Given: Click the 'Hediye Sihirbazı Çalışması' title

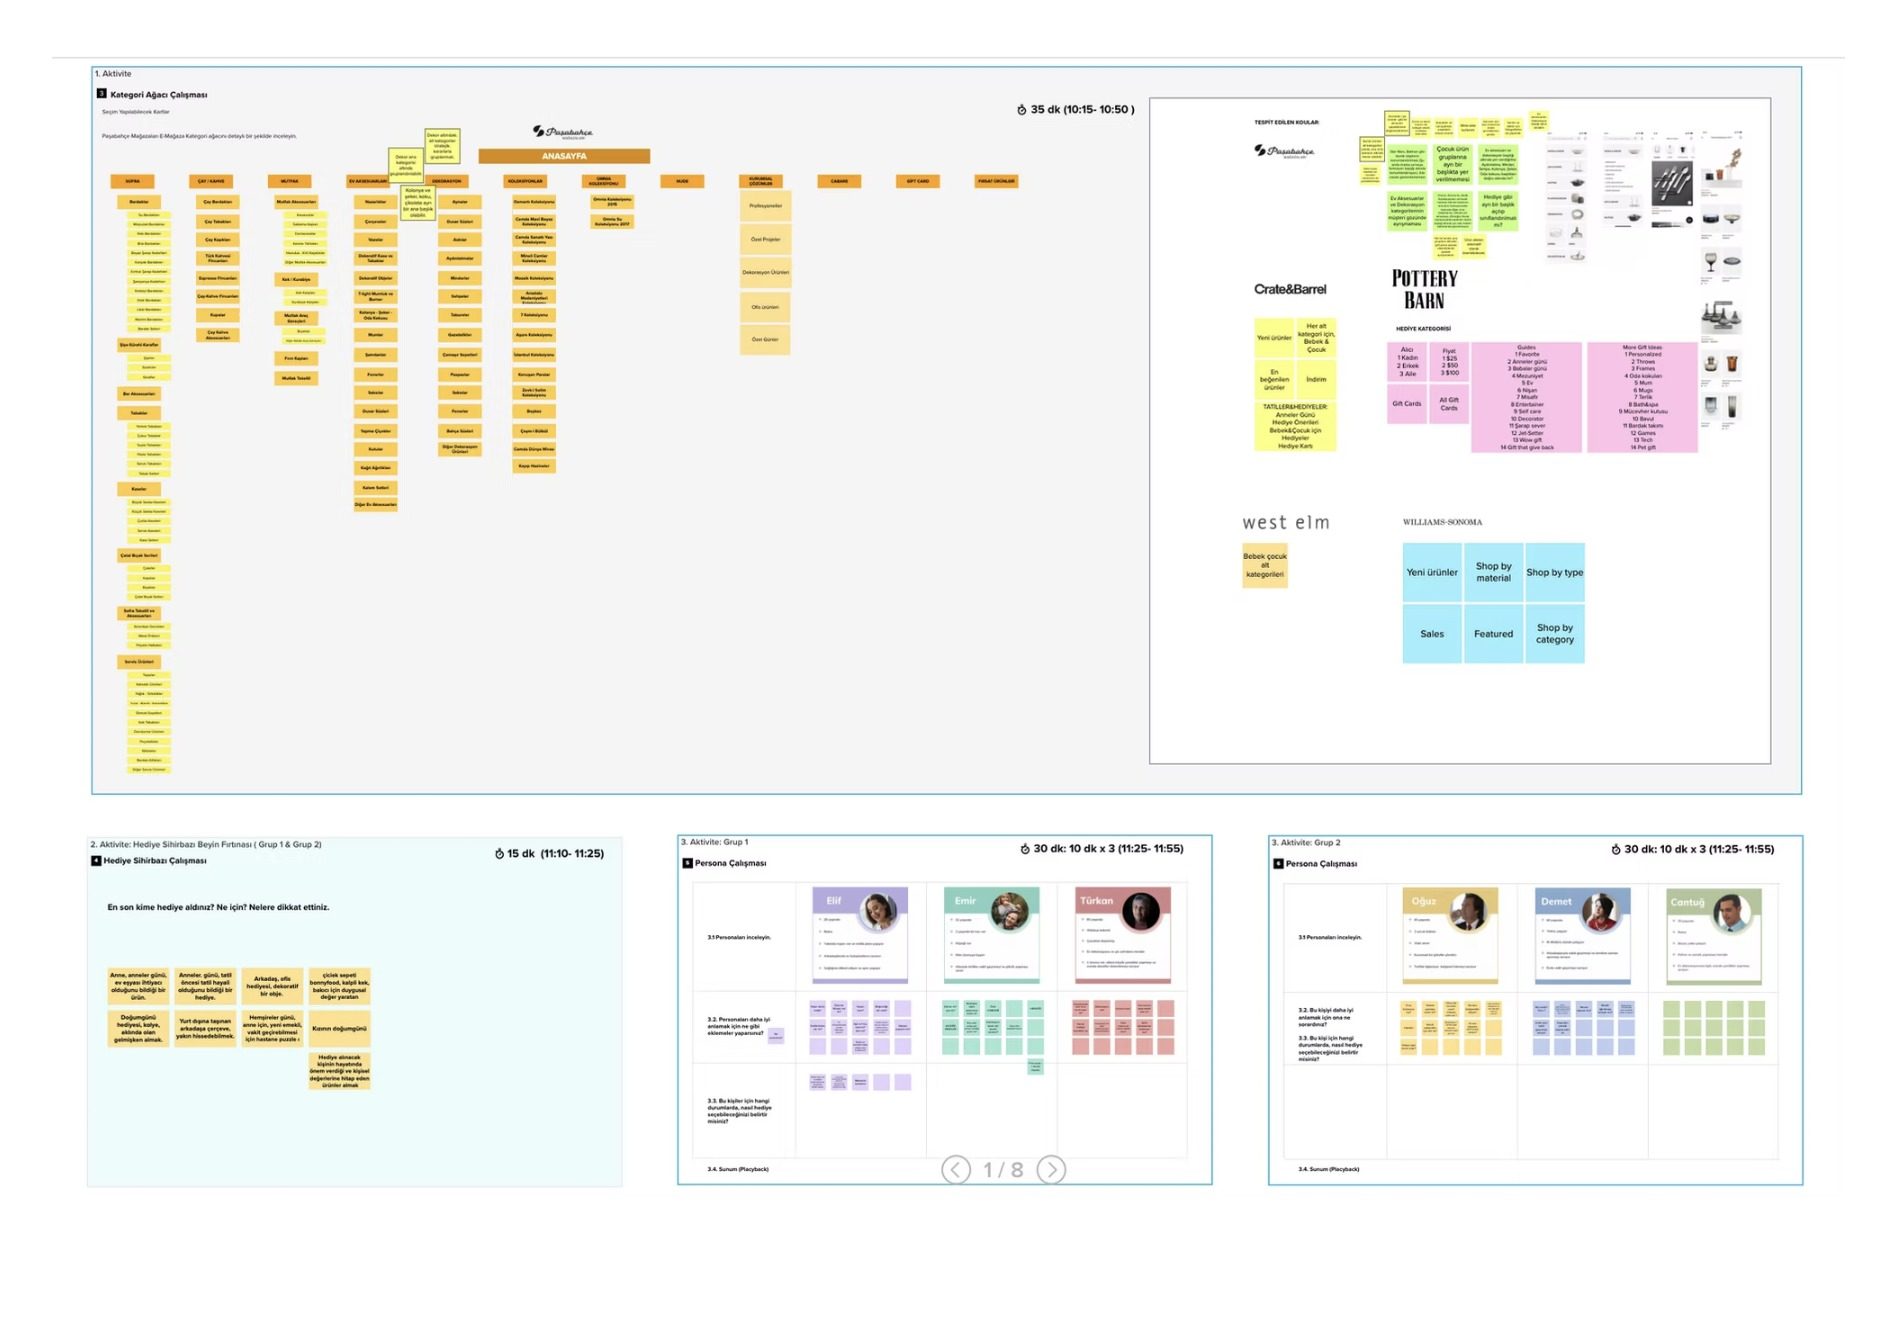Looking at the screenshot, I should 155,860.
